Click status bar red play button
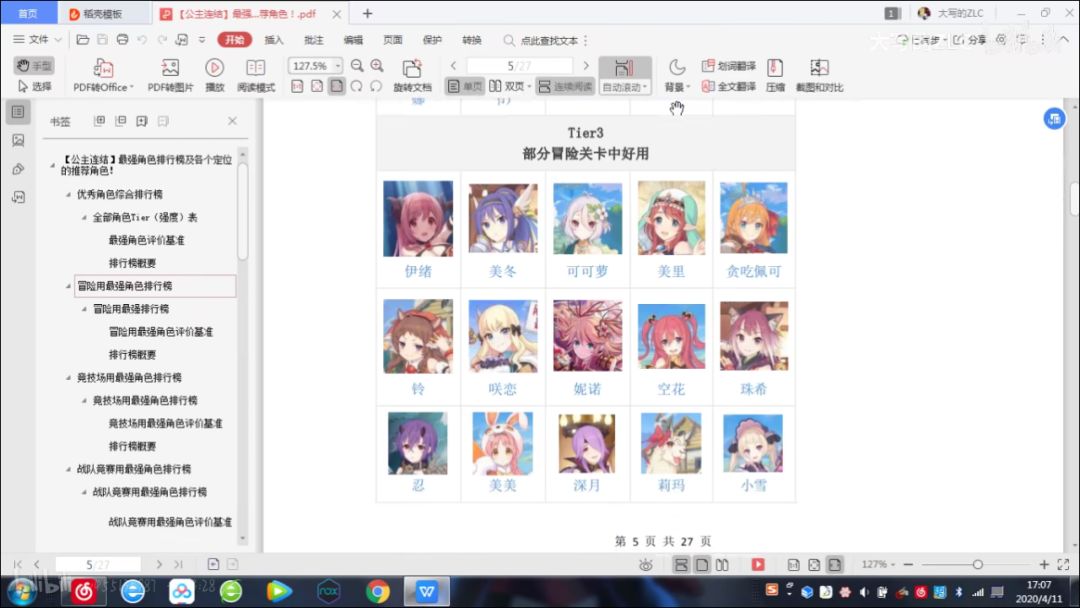 click(x=758, y=565)
